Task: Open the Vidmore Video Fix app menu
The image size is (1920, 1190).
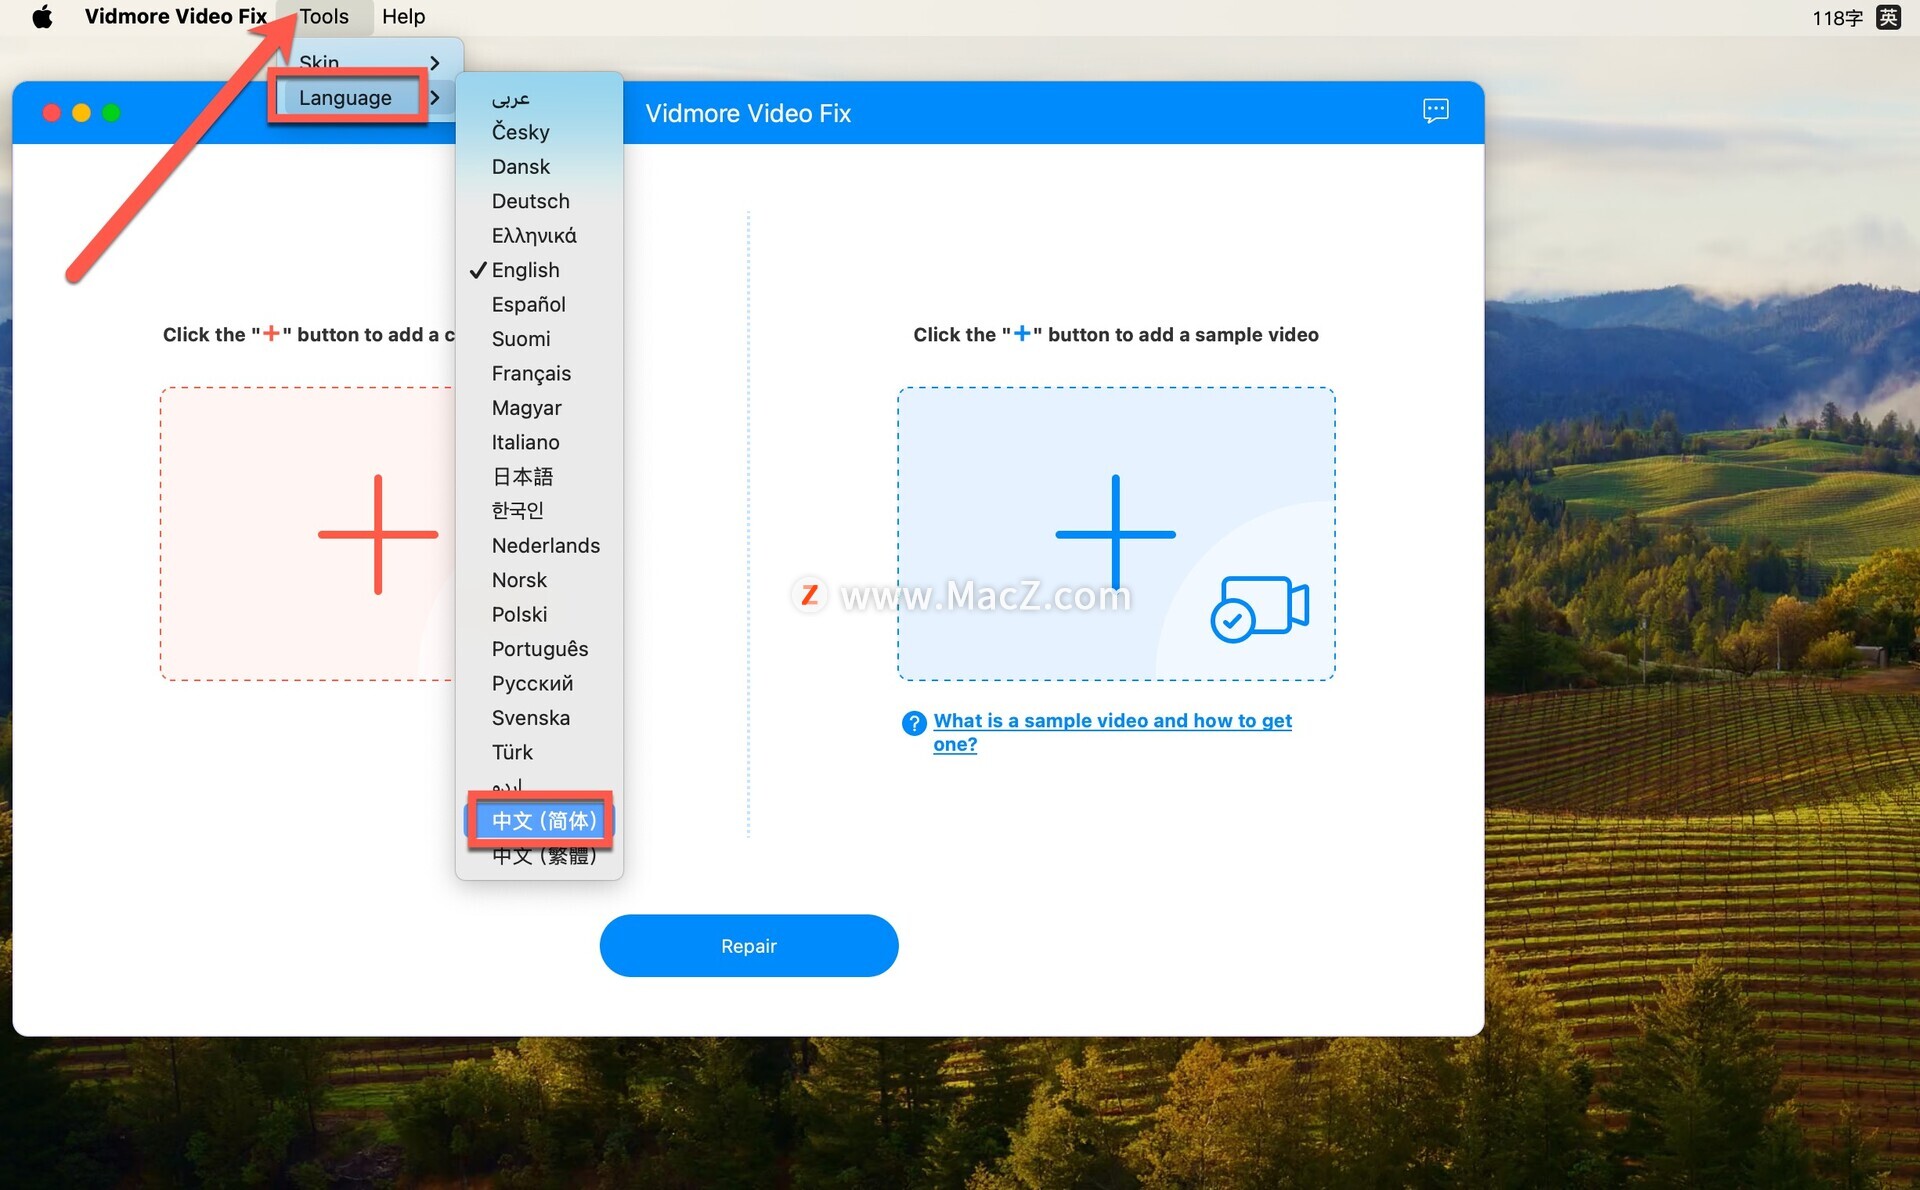Action: point(175,17)
